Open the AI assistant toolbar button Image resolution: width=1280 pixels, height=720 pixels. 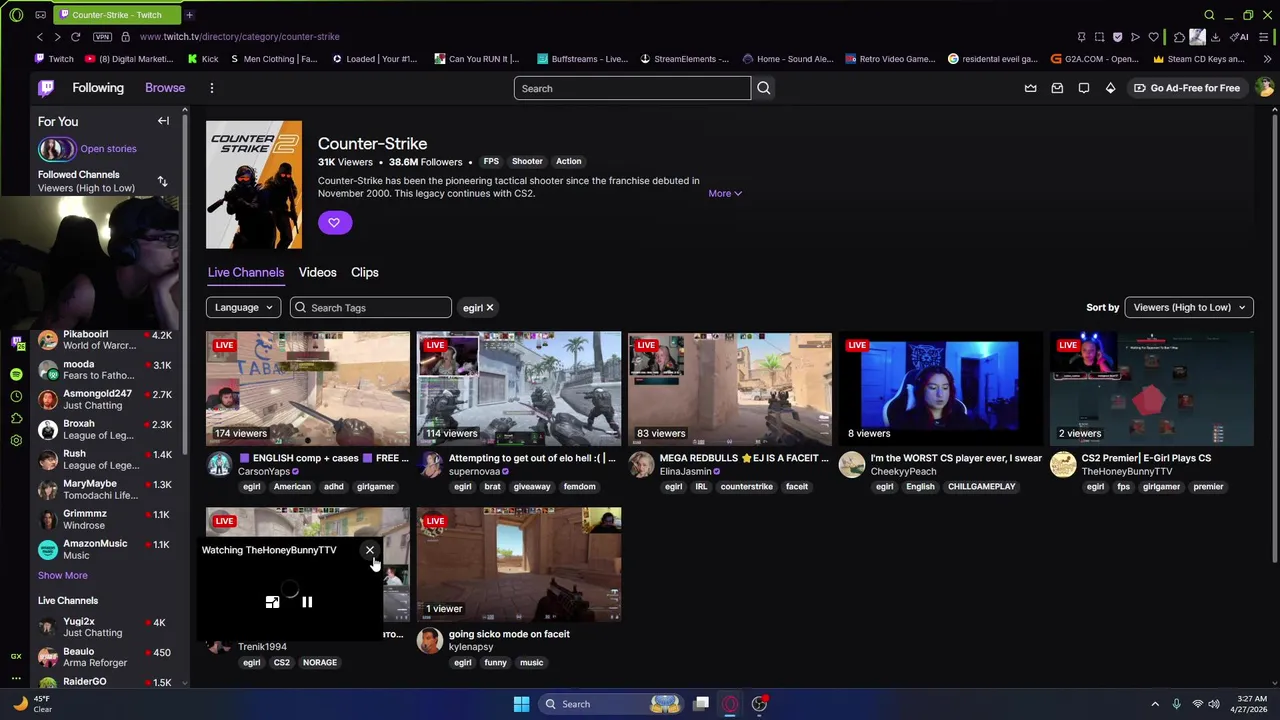(1239, 37)
